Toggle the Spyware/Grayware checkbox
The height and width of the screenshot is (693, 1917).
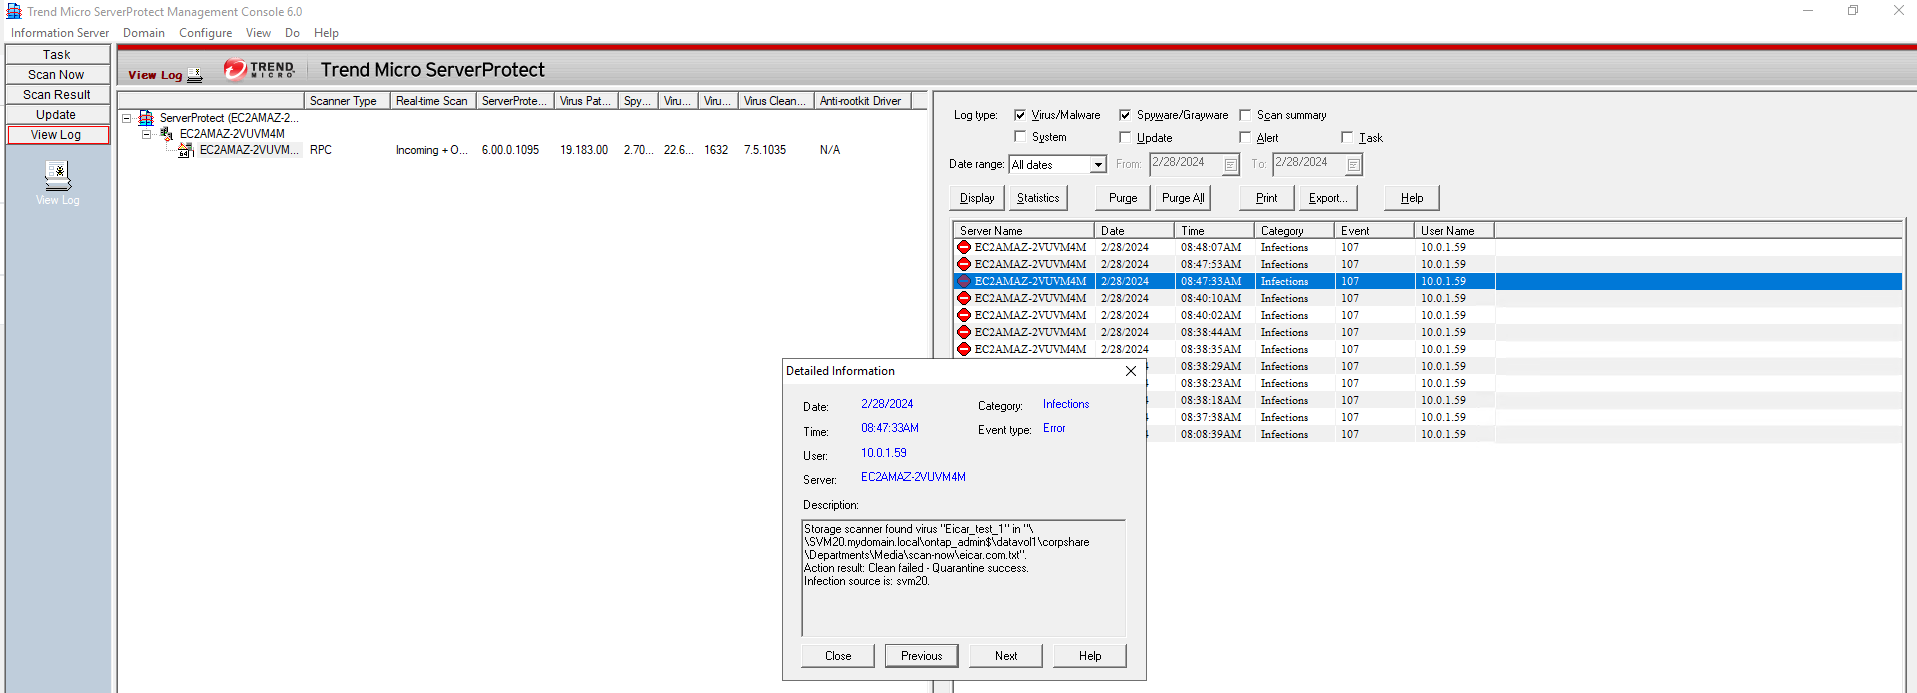click(x=1125, y=115)
